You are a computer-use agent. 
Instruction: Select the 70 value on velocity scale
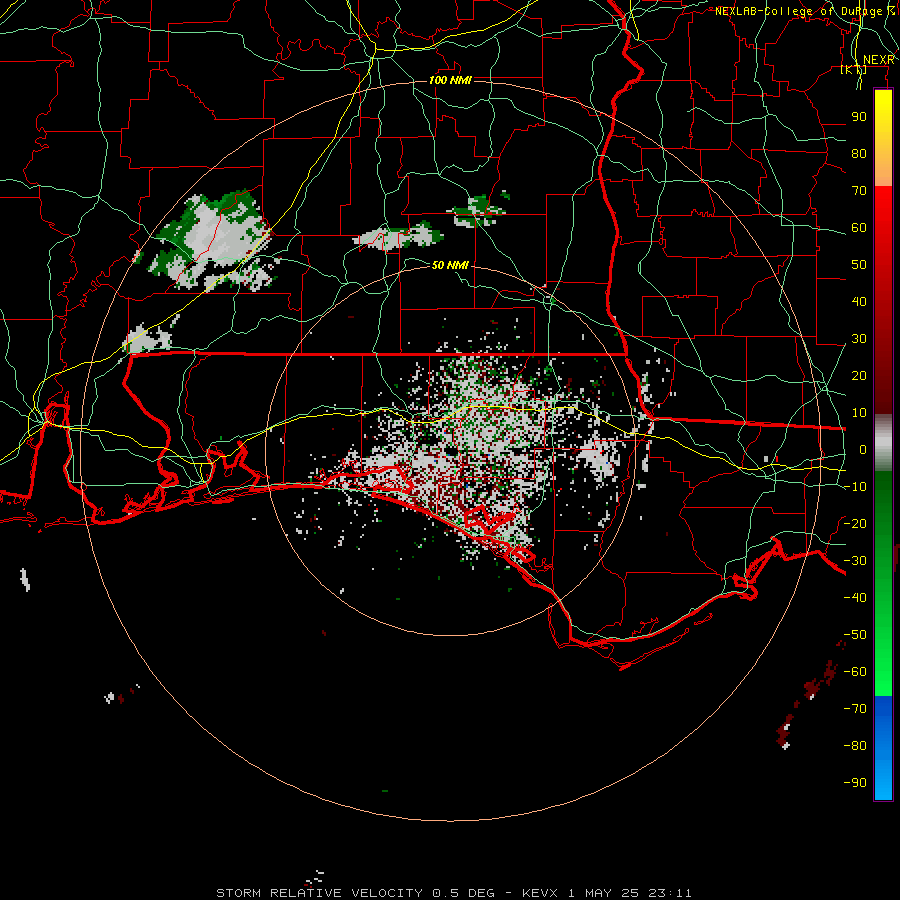point(859,191)
